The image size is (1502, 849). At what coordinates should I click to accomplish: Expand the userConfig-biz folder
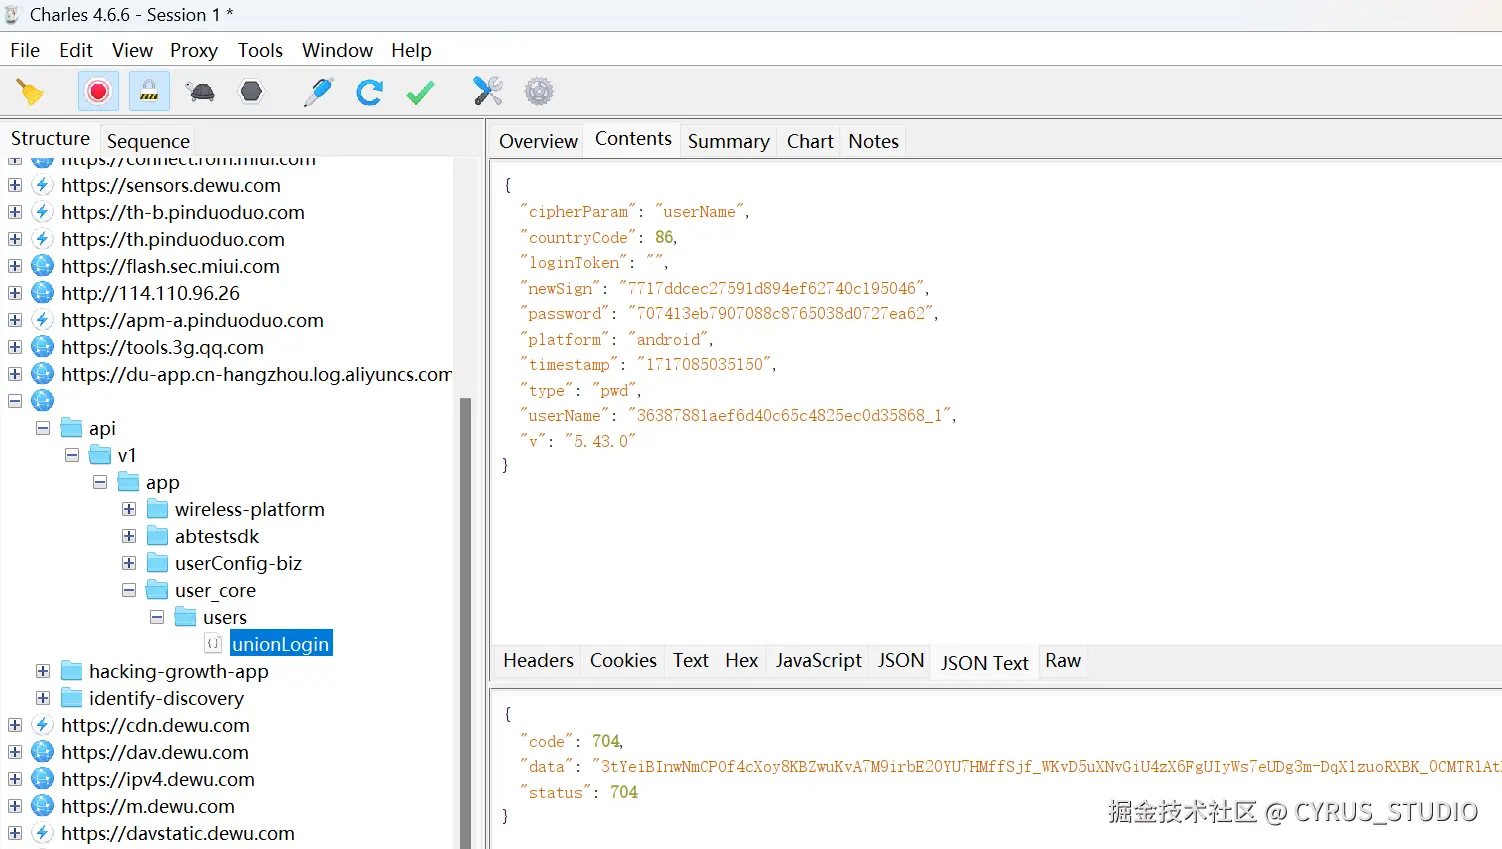click(x=129, y=563)
